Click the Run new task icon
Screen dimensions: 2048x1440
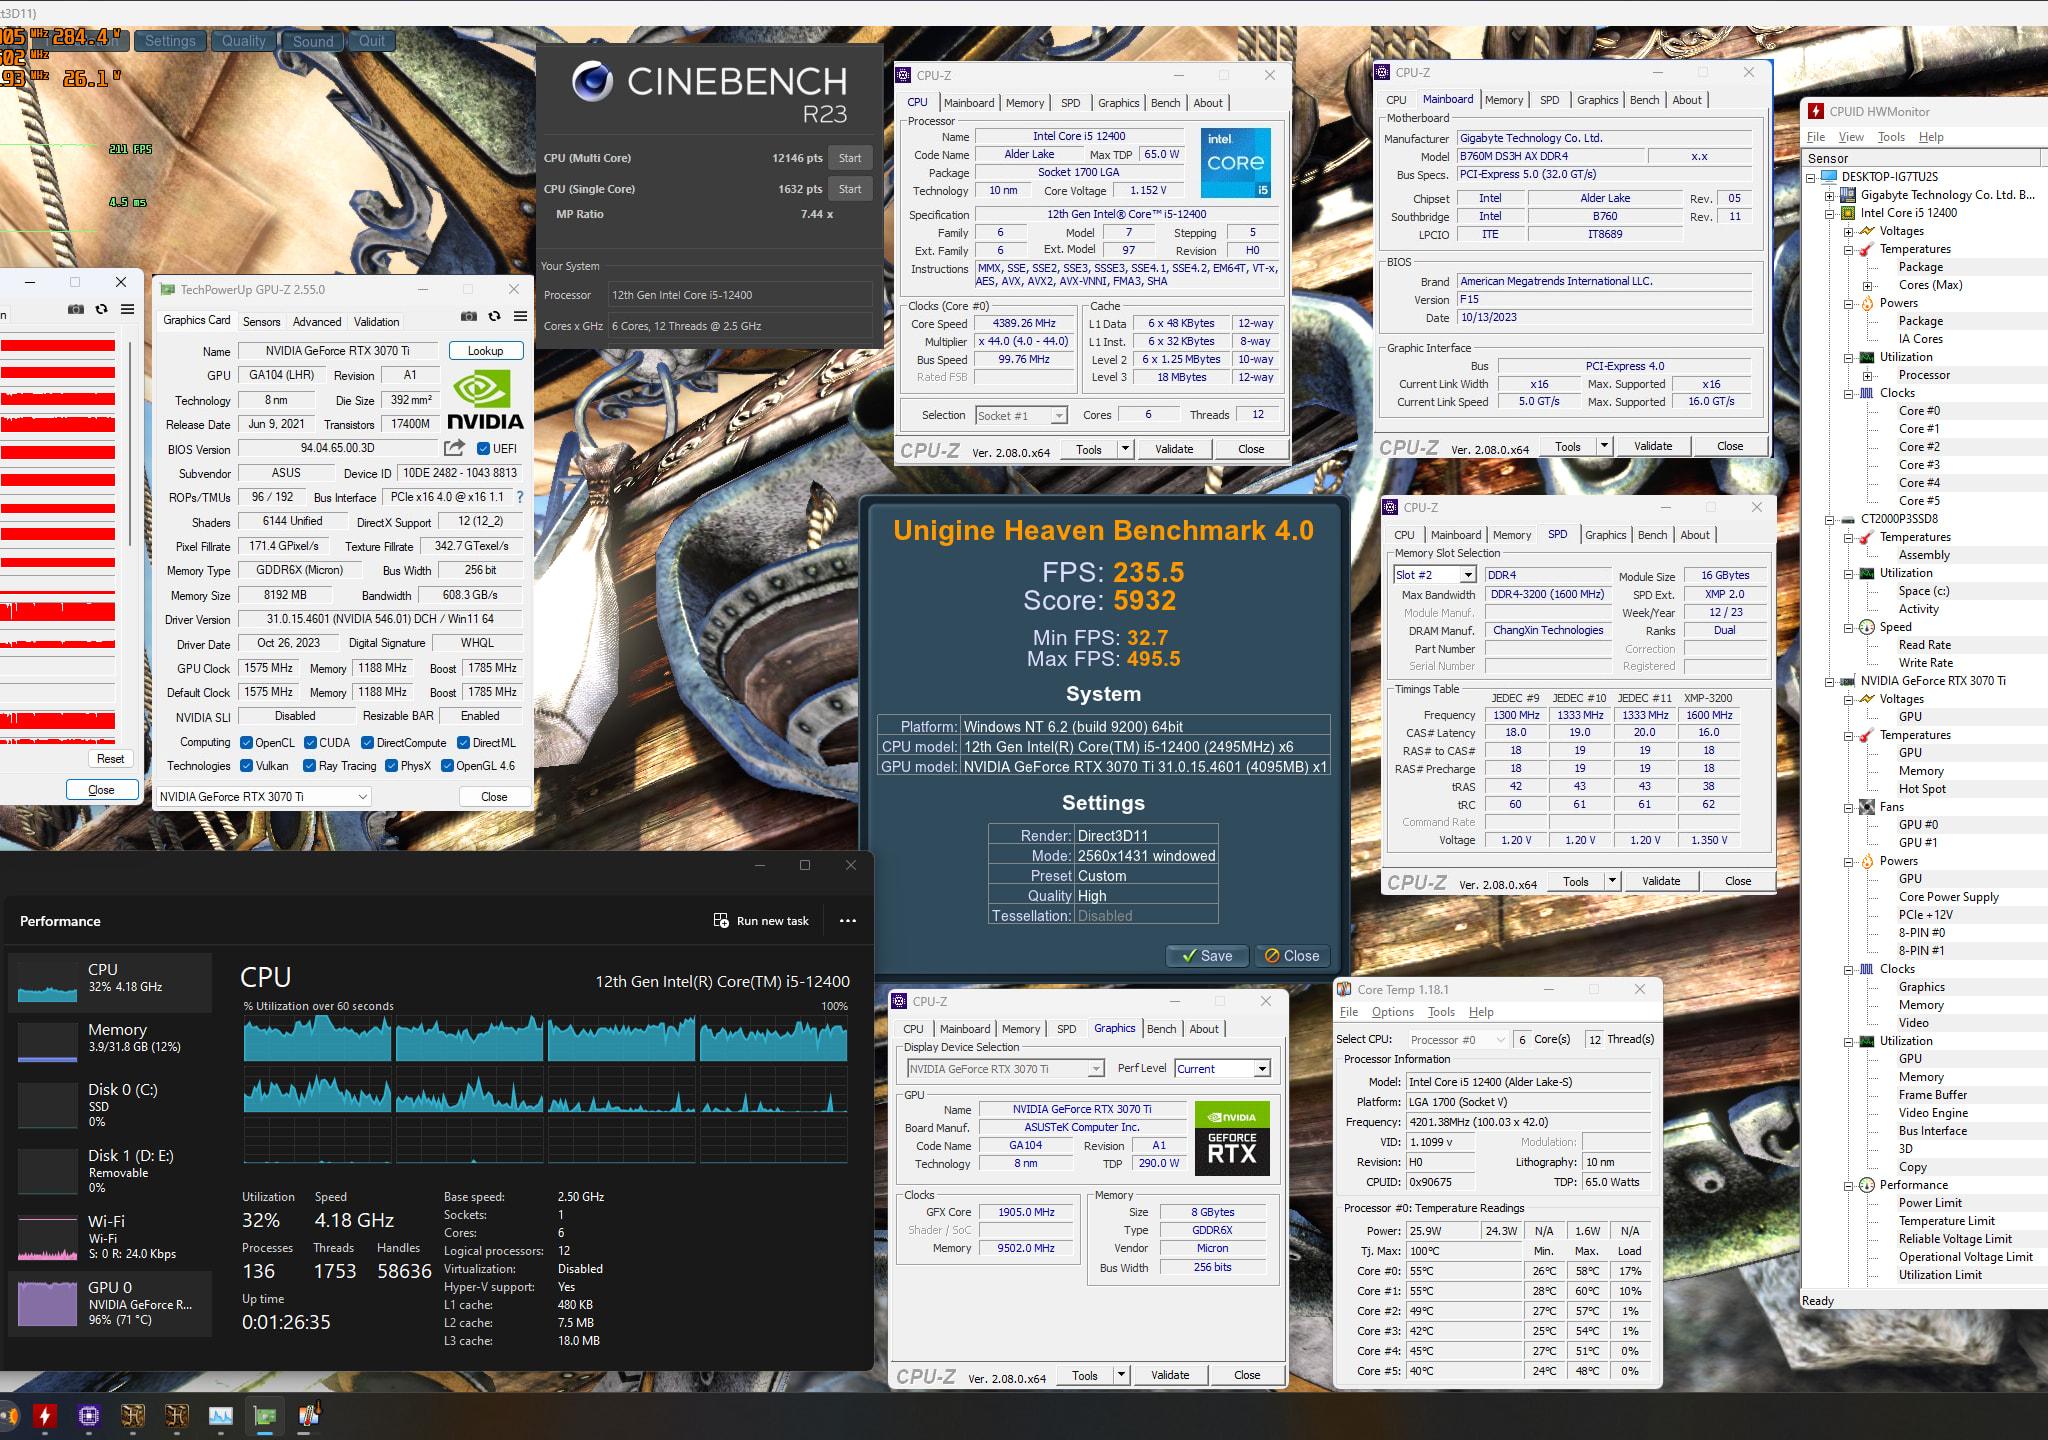(721, 920)
